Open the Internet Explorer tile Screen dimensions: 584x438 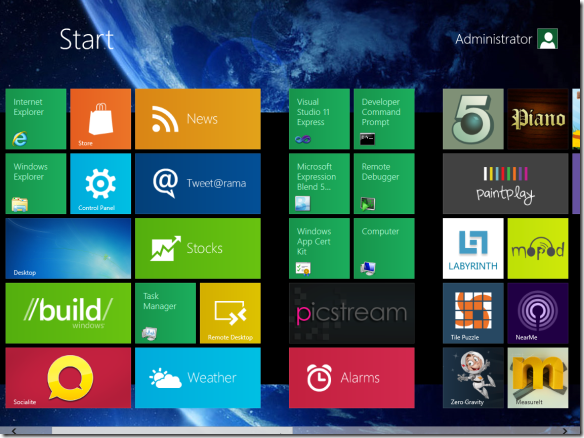click(36, 119)
